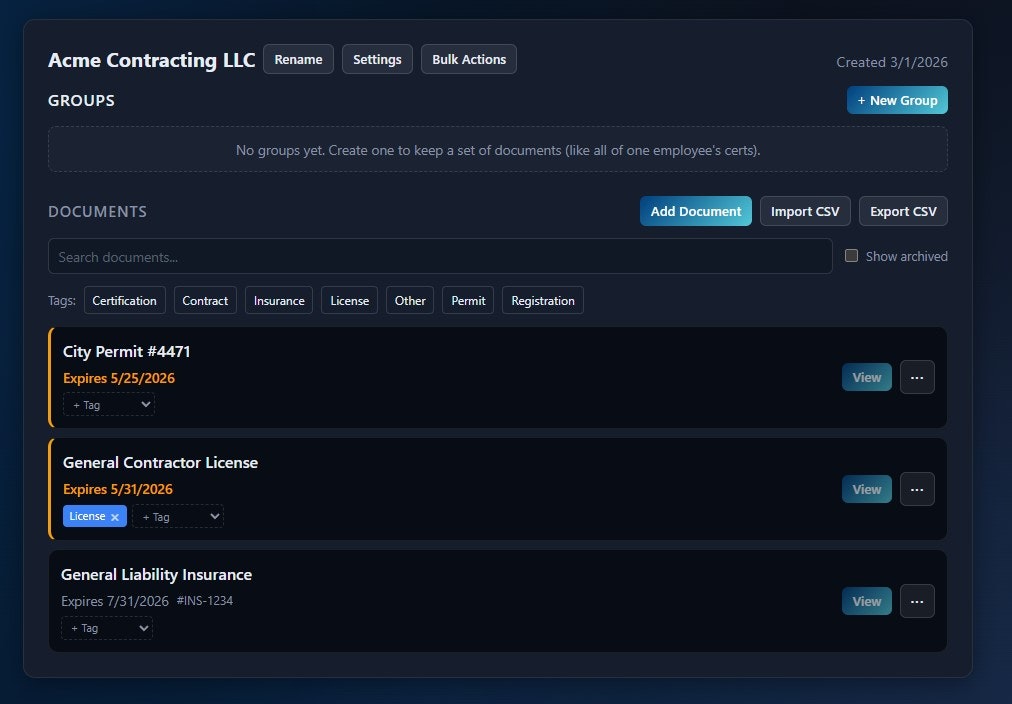Open the Settings button
Screen dimensions: 1012x704
pyautogui.click(x=377, y=59)
